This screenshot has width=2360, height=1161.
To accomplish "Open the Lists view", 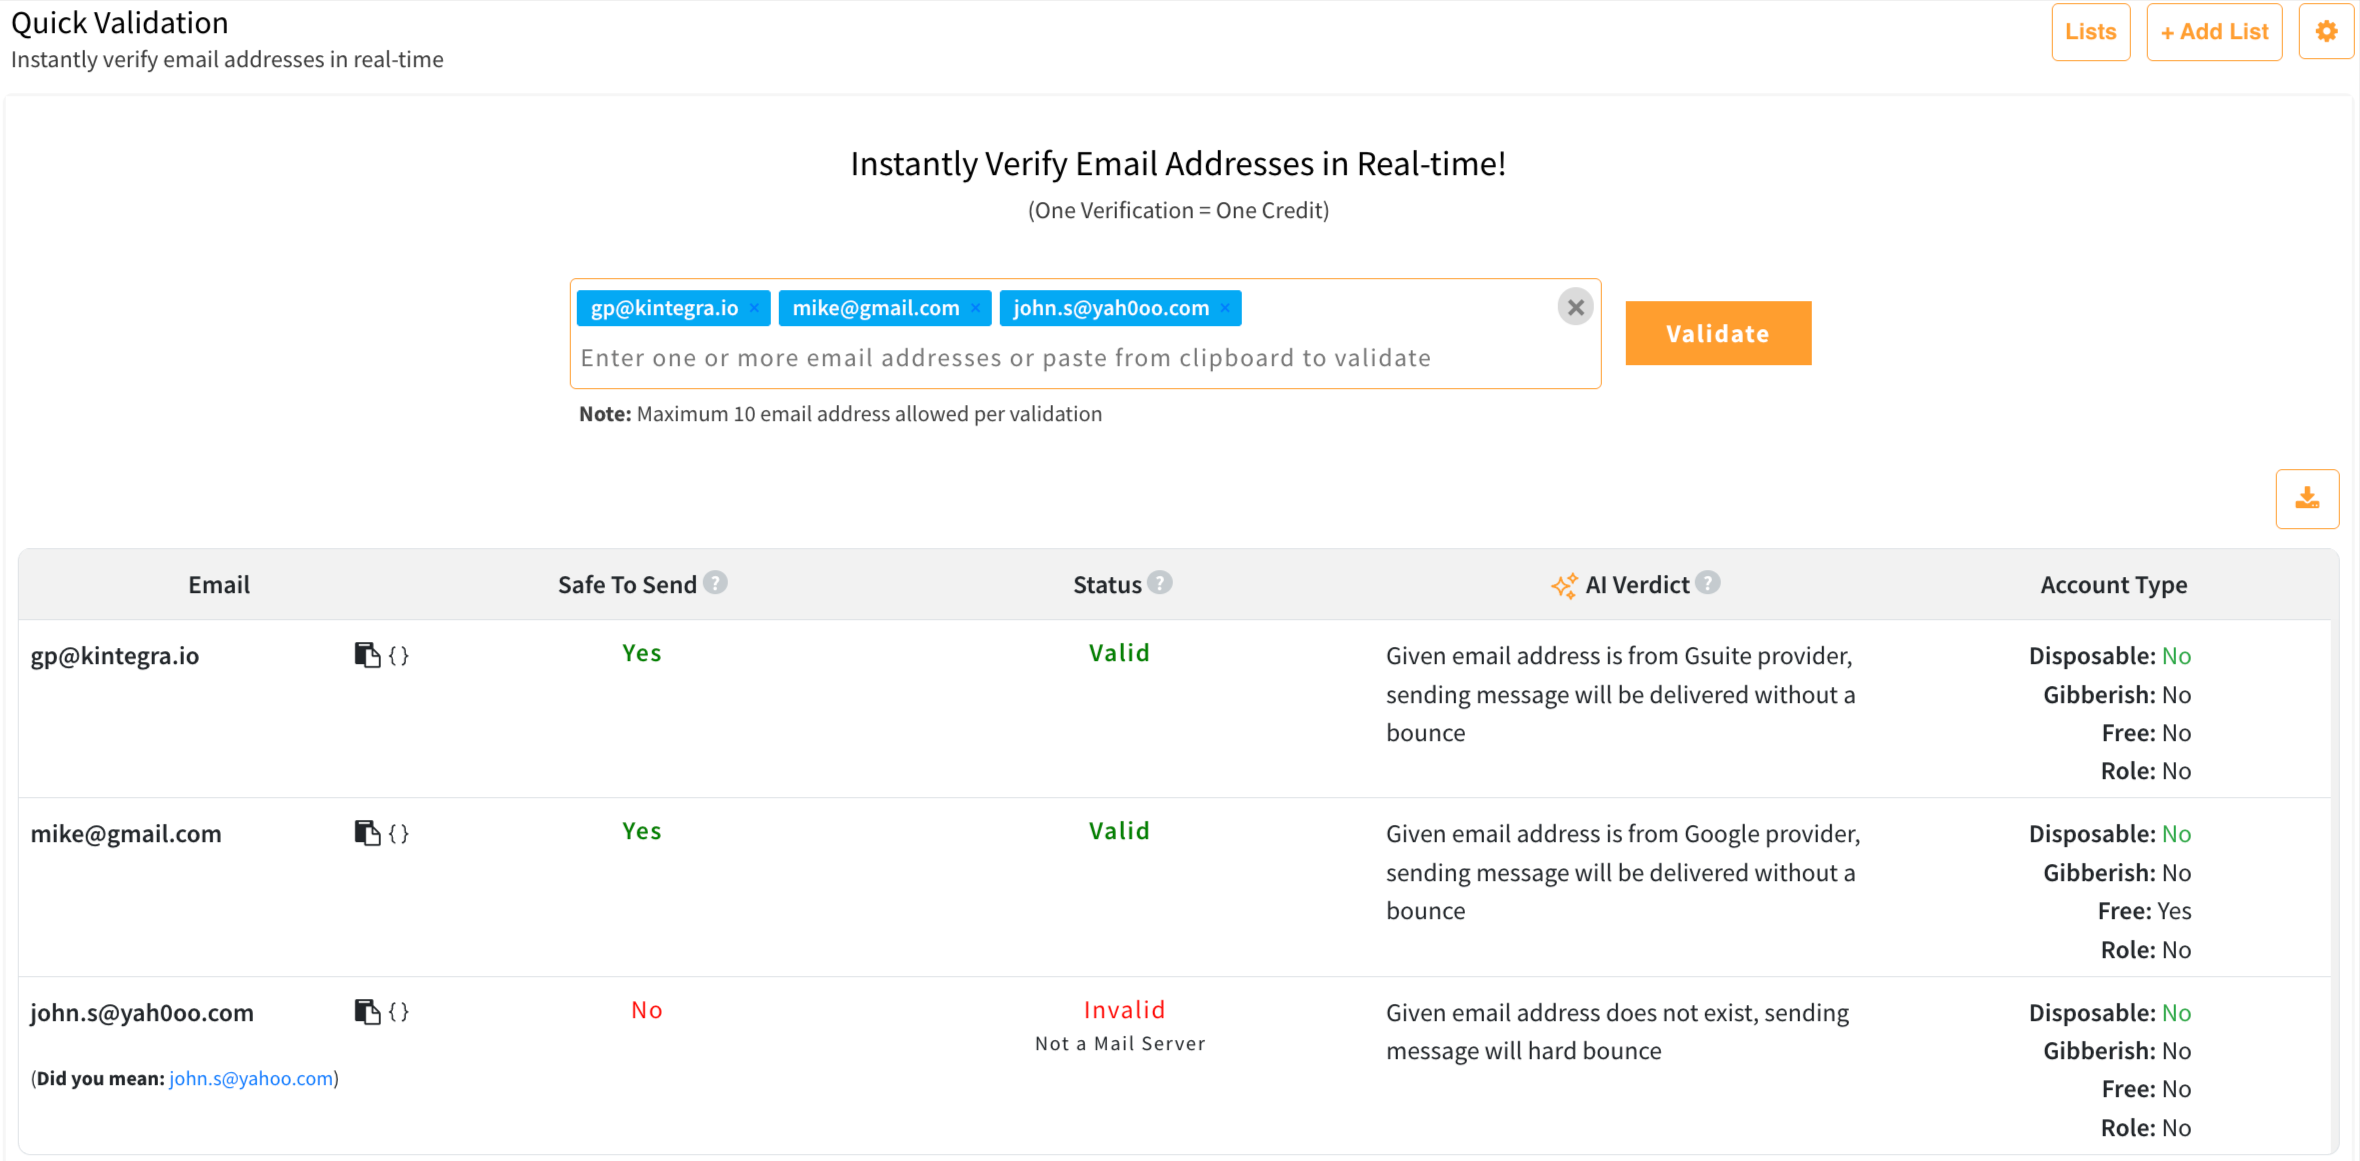I will coord(2091,31).
